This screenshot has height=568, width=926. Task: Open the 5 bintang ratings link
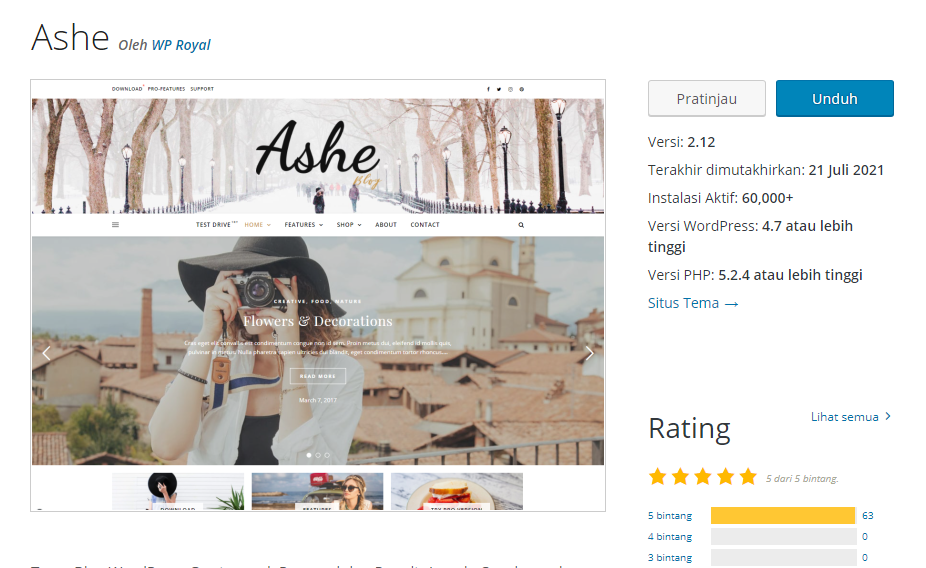(670, 515)
